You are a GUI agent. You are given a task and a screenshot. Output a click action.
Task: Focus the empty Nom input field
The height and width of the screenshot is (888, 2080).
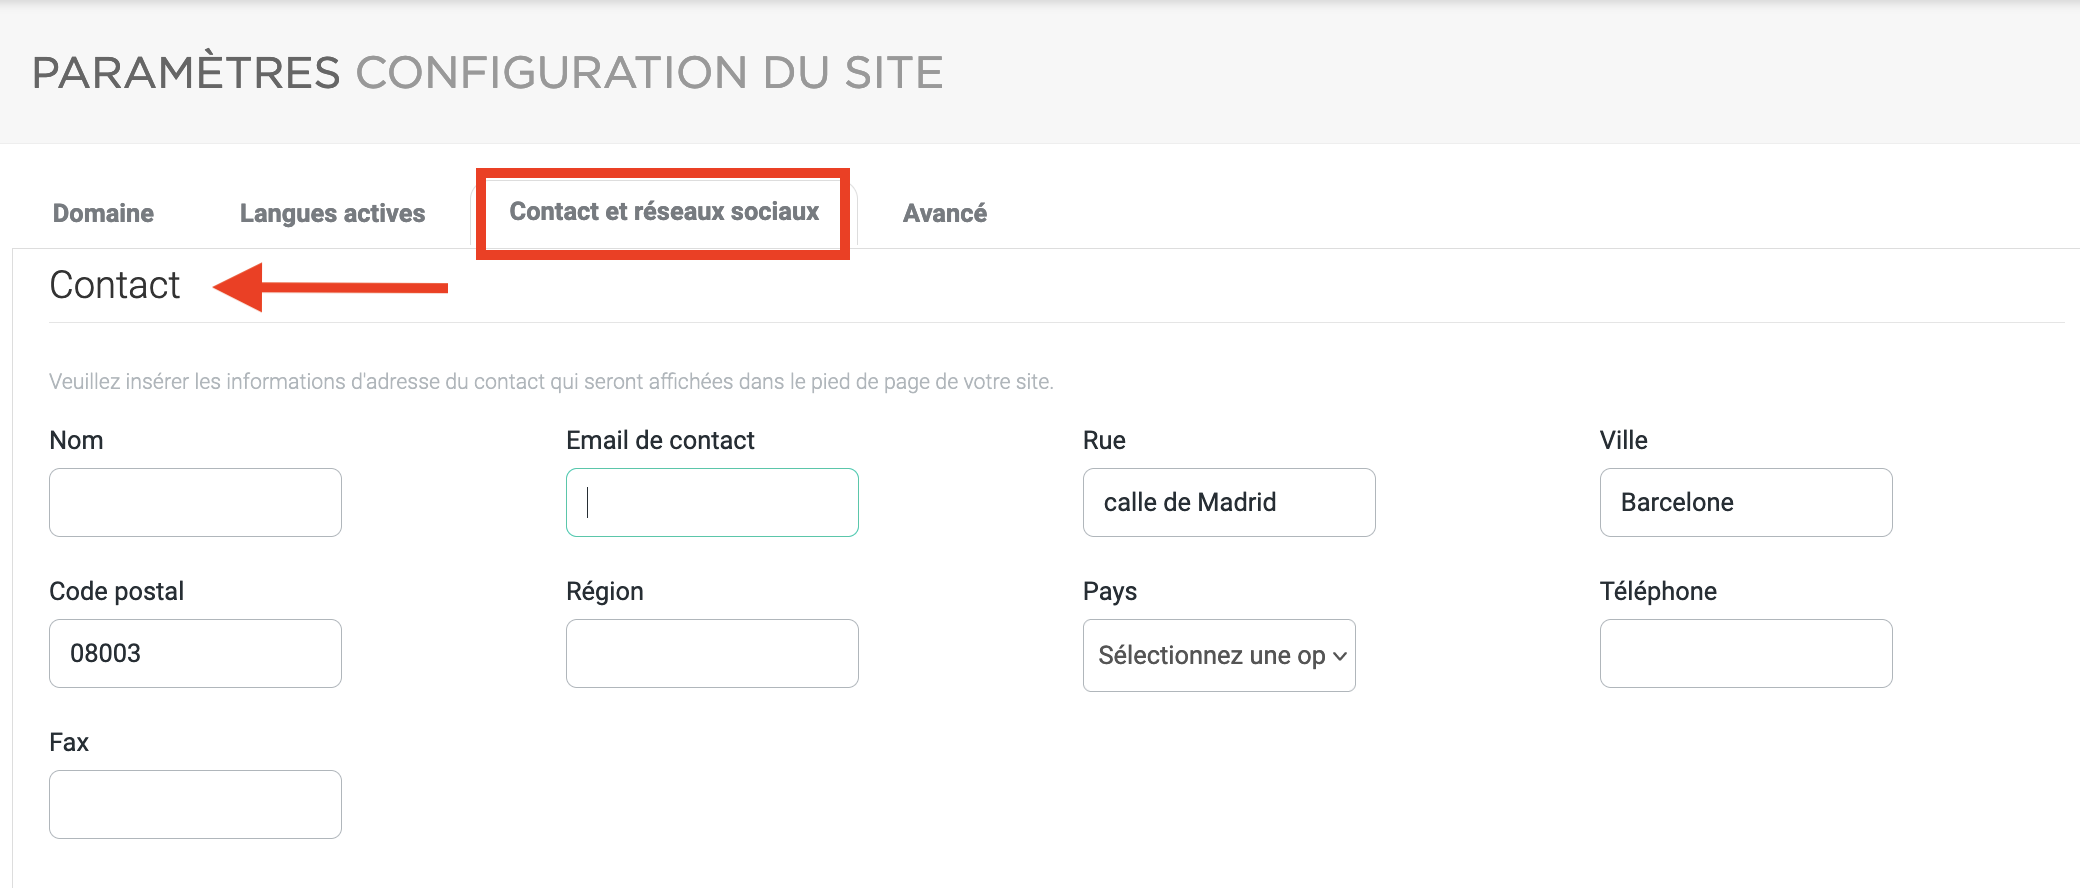(195, 502)
